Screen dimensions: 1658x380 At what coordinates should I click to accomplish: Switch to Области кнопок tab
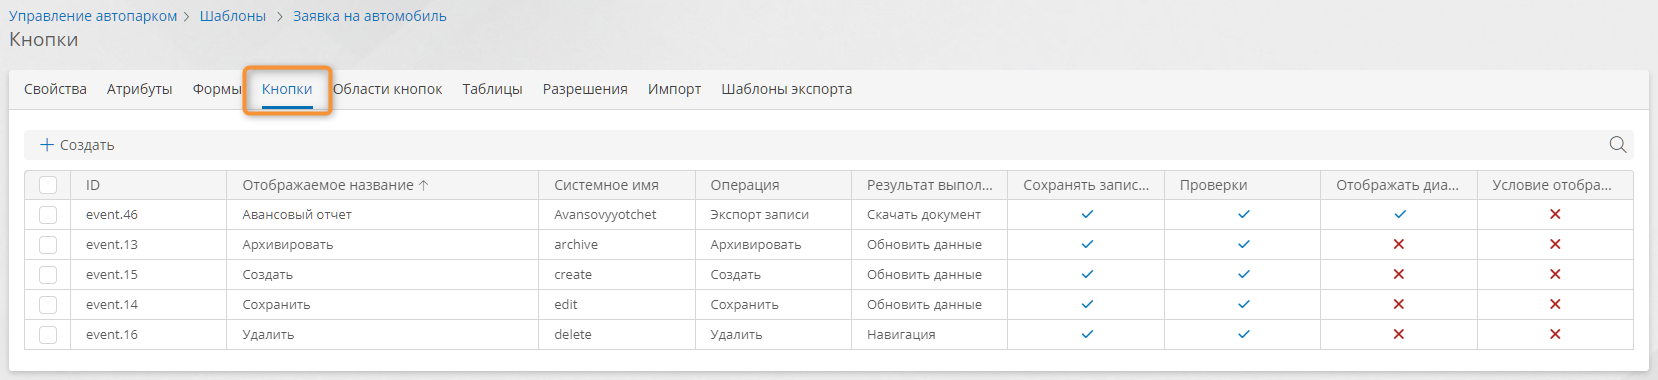[387, 89]
